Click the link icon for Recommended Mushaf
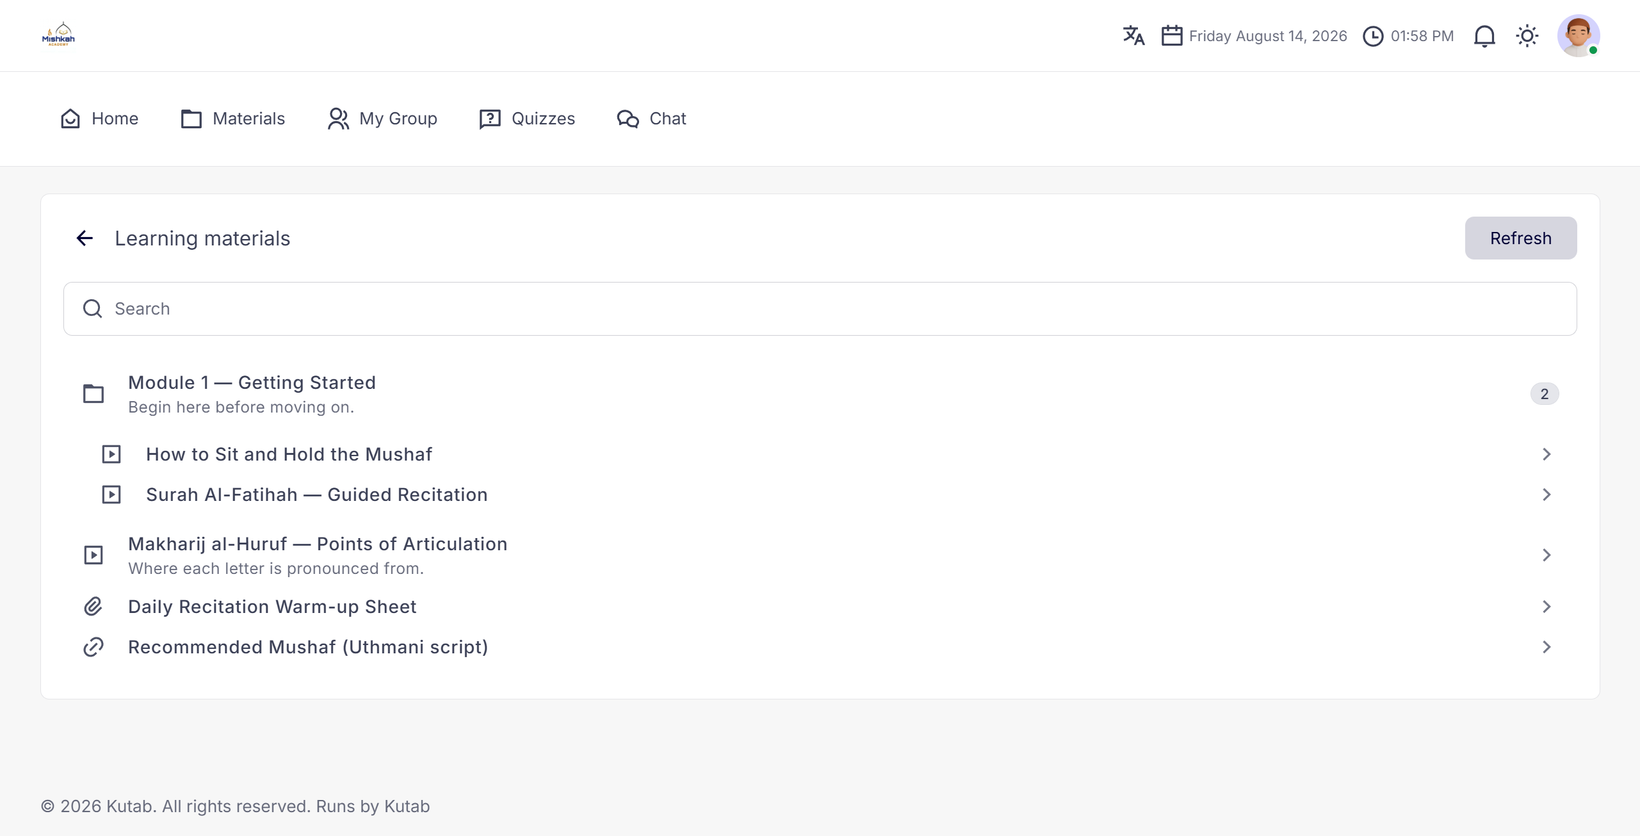The image size is (1640, 836). [93, 647]
